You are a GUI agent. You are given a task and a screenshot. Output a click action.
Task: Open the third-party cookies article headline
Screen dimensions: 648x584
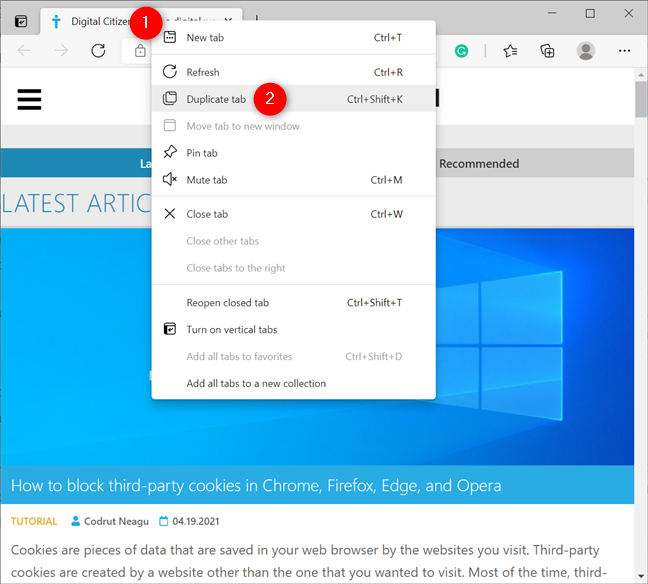point(256,486)
